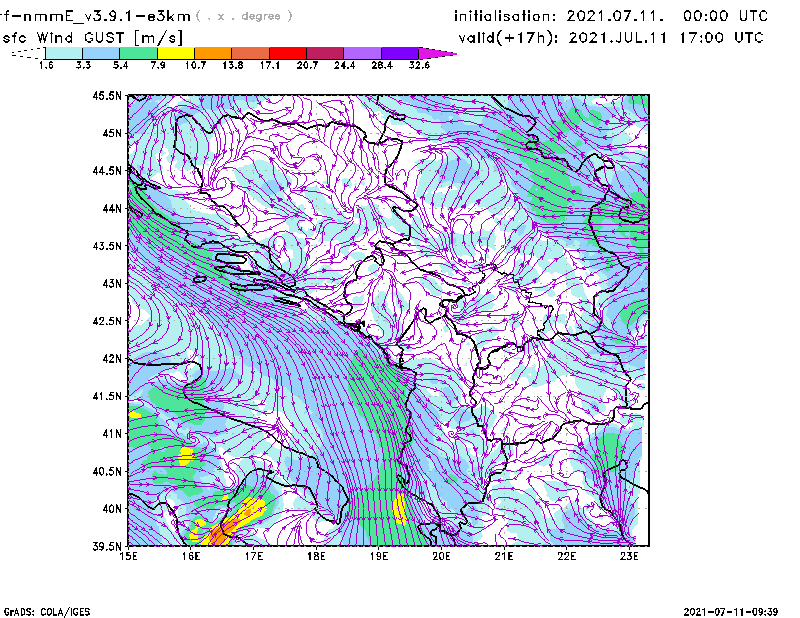Image resolution: width=800 pixels, height=618 pixels.
Task: Click the orange 10.7–13.8 legend swatch
Action: 213,53
